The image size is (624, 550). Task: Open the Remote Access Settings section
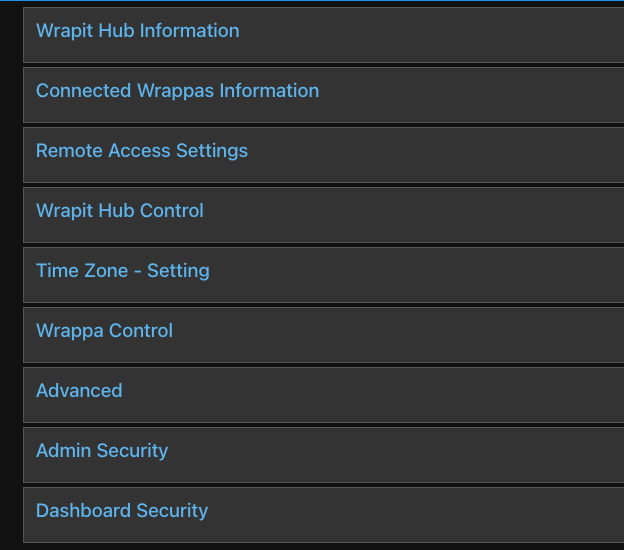point(142,151)
